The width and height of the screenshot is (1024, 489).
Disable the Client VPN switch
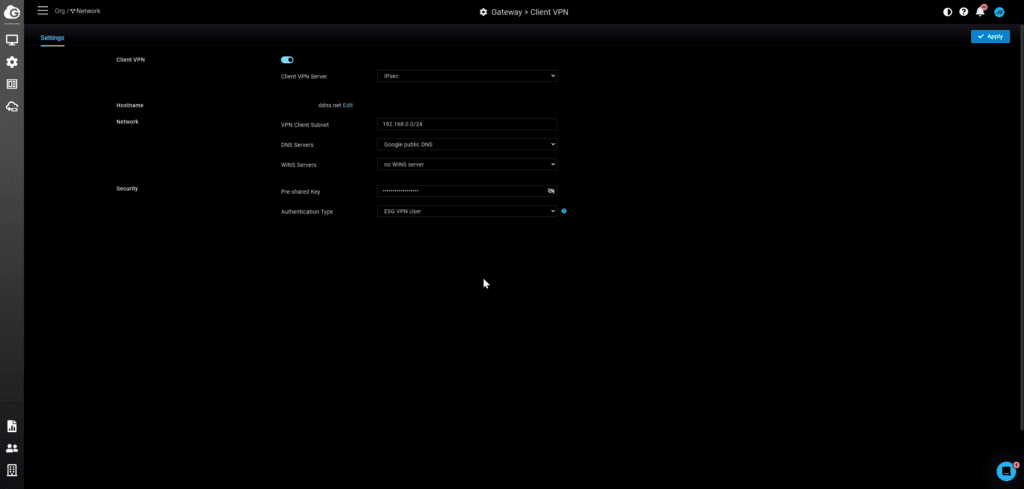coord(287,60)
